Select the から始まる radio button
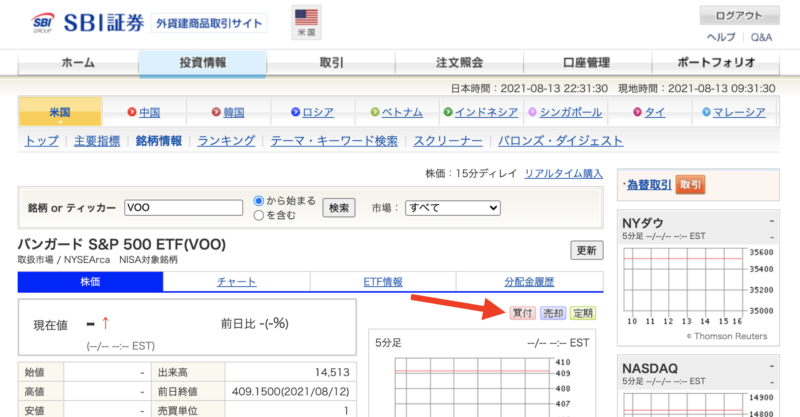800x417 pixels. click(x=259, y=201)
